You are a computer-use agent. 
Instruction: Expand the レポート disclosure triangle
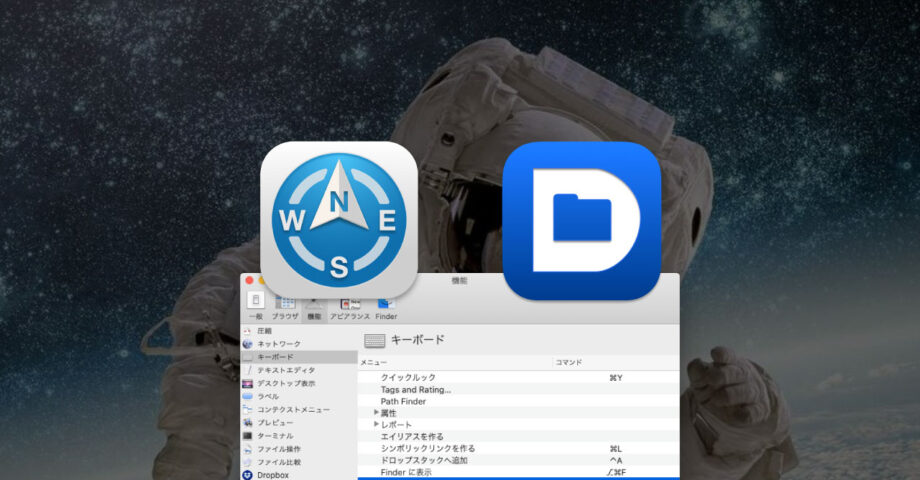(x=376, y=424)
